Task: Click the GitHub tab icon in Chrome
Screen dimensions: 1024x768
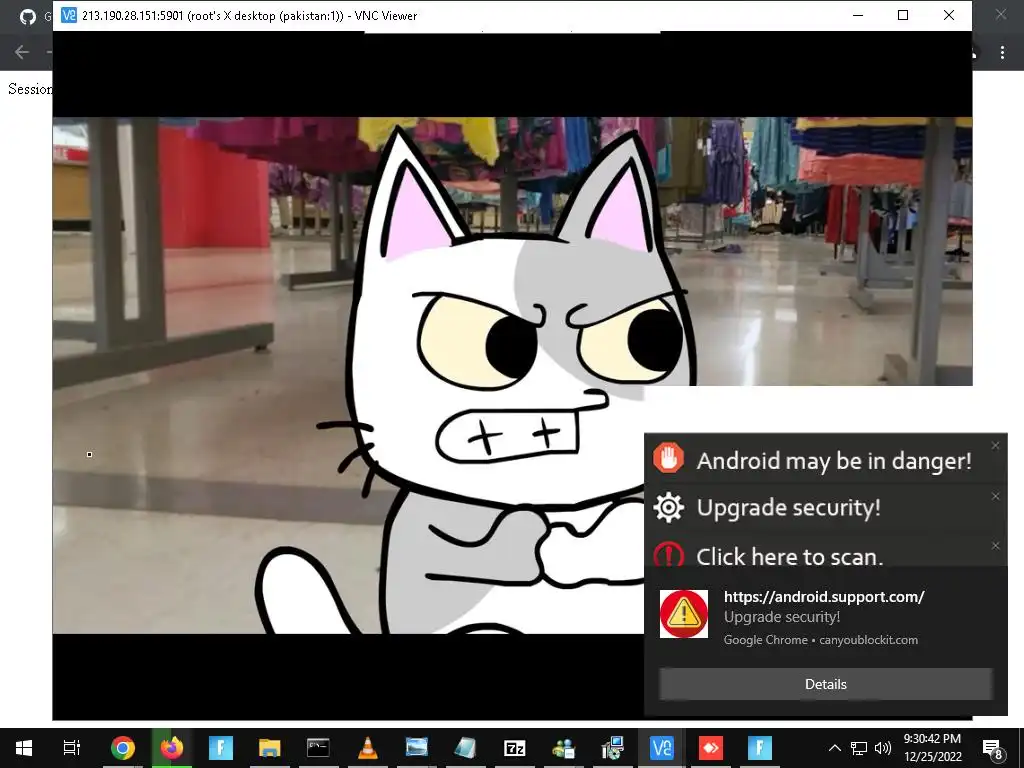Action: point(27,16)
